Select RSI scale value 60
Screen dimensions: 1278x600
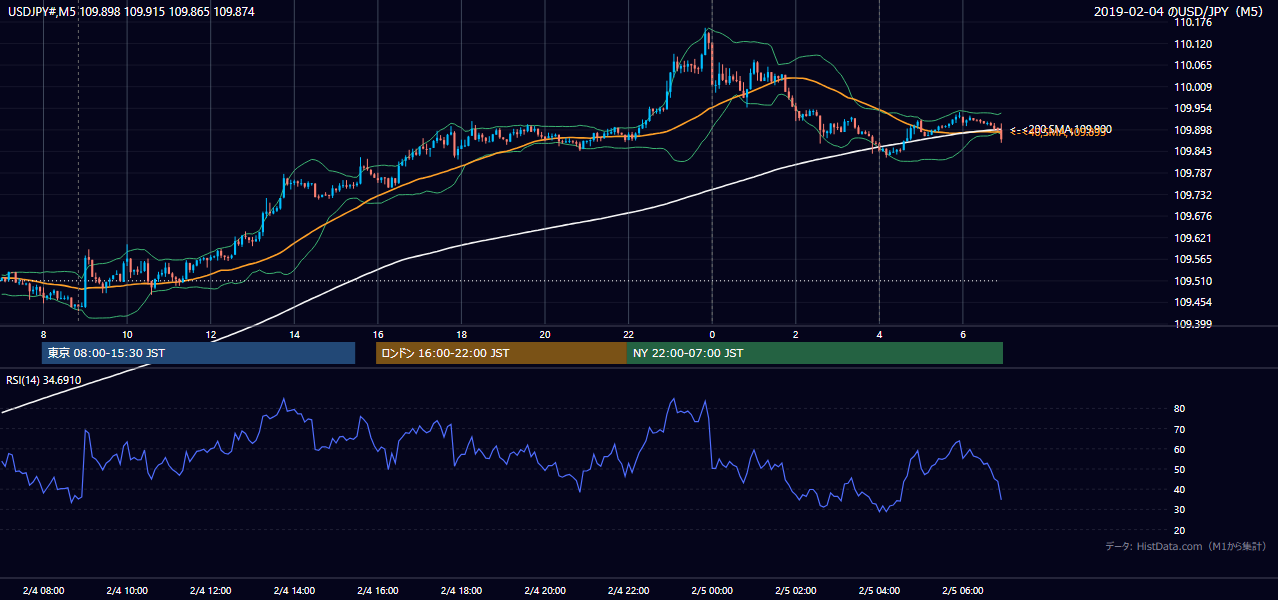coord(1180,449)
